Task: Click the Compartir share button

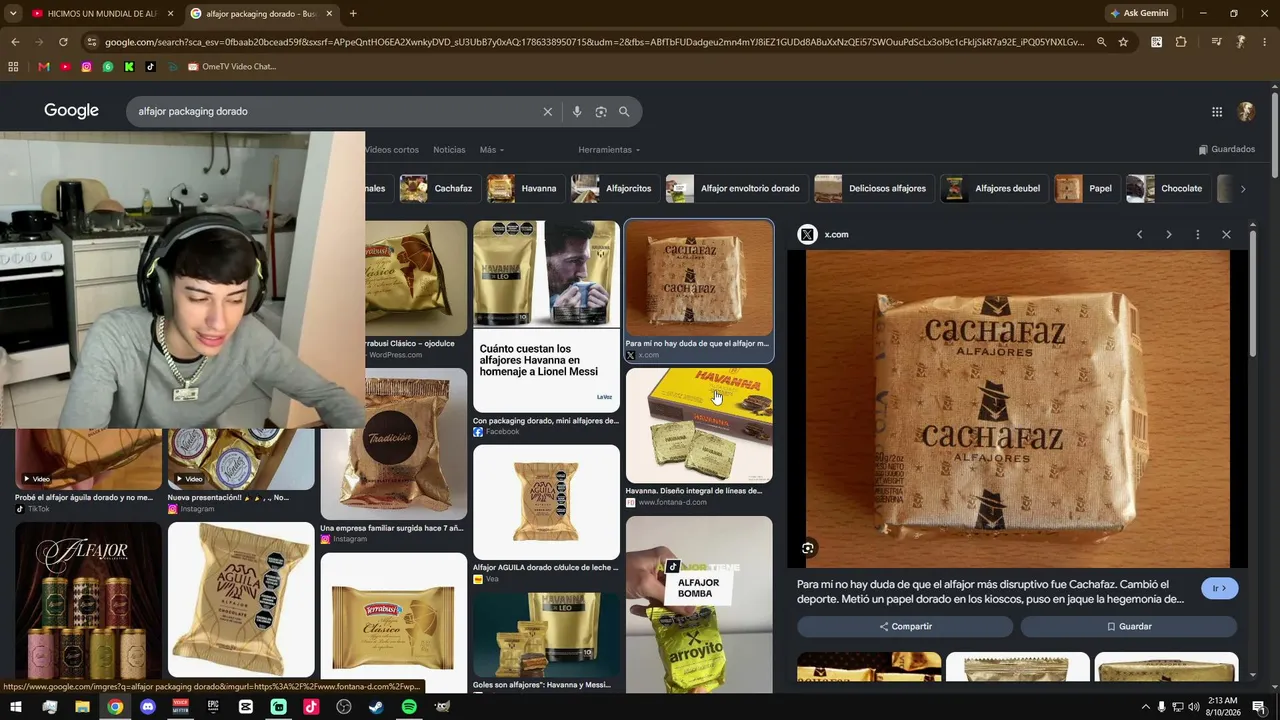Action: [905, 626]
